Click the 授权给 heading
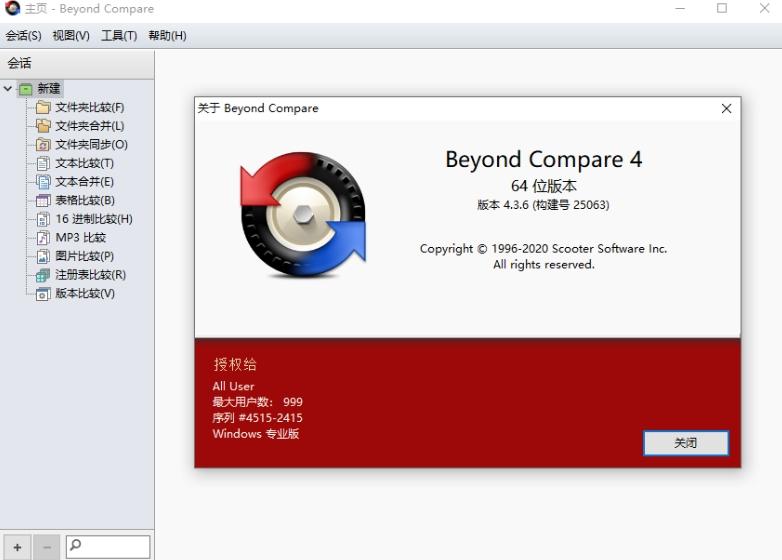 pos(235,365)
